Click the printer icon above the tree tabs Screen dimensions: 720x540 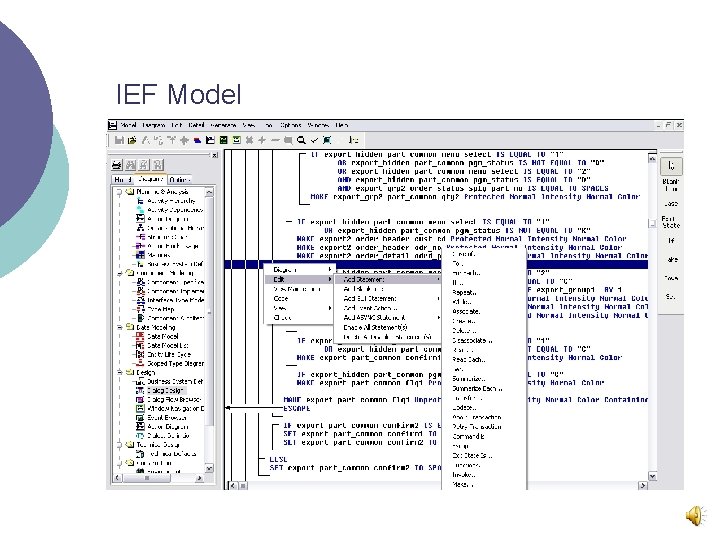[117, 164]
